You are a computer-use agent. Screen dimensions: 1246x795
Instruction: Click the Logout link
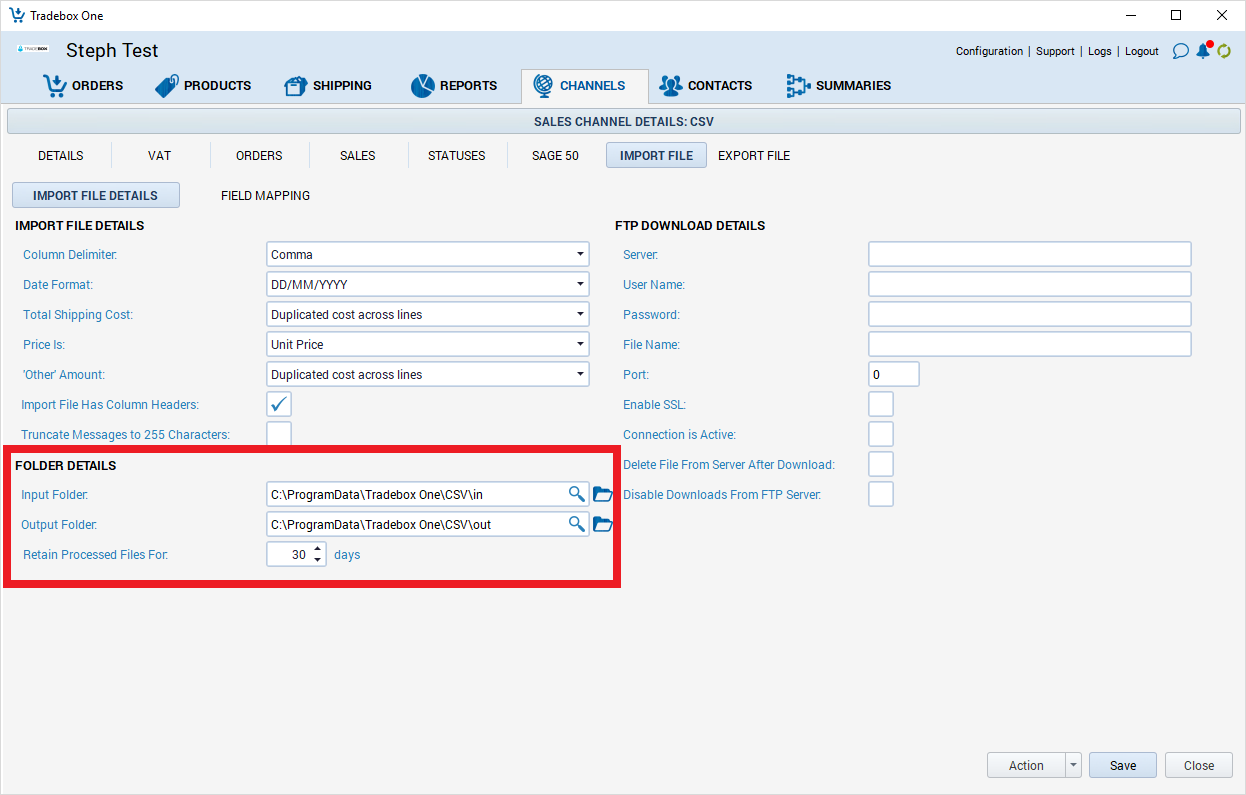[1141, 51]
